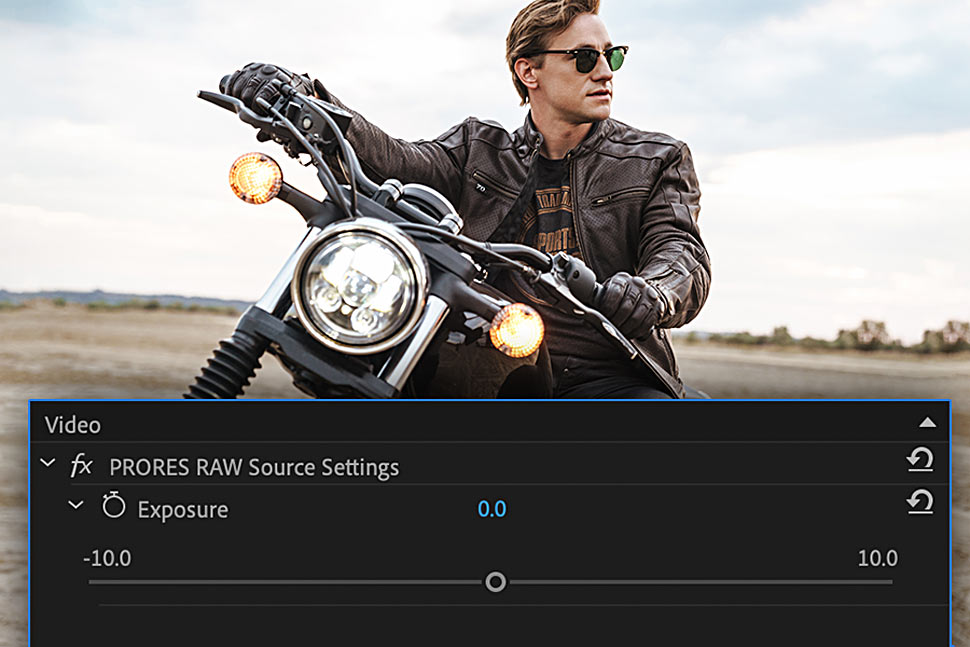Click the 10.0 maximum slider label

coord(877,558)
